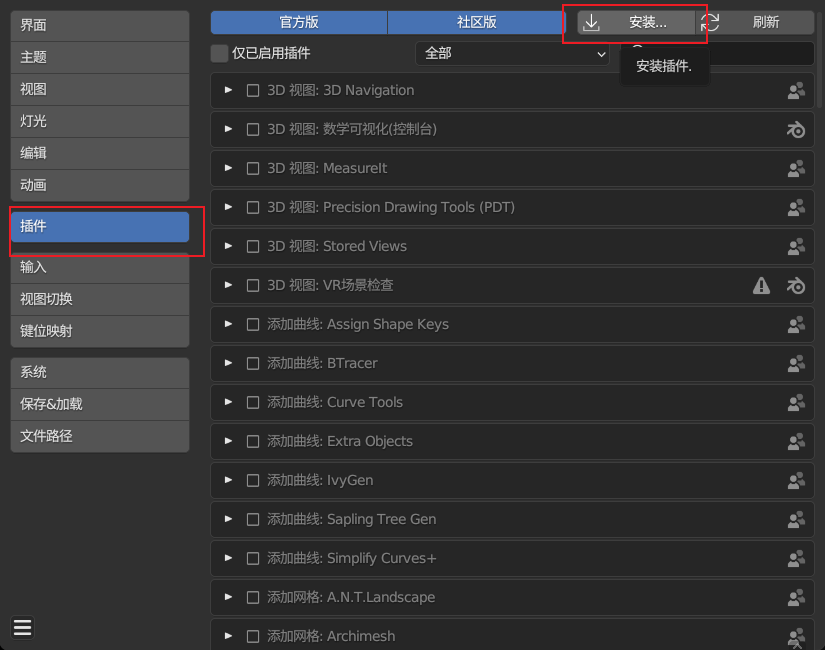Click the community icon on Stored Views row

[796, 246]
